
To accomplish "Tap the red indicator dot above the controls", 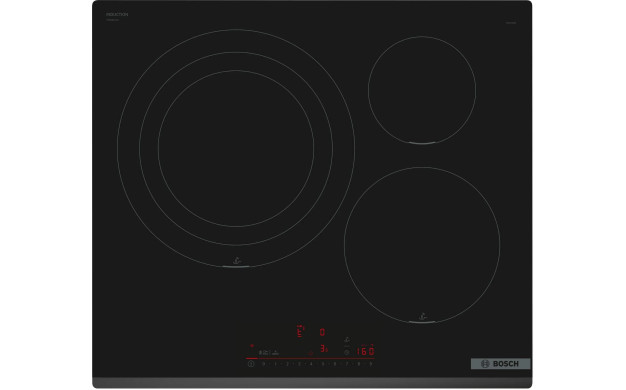I will (252, 346).
